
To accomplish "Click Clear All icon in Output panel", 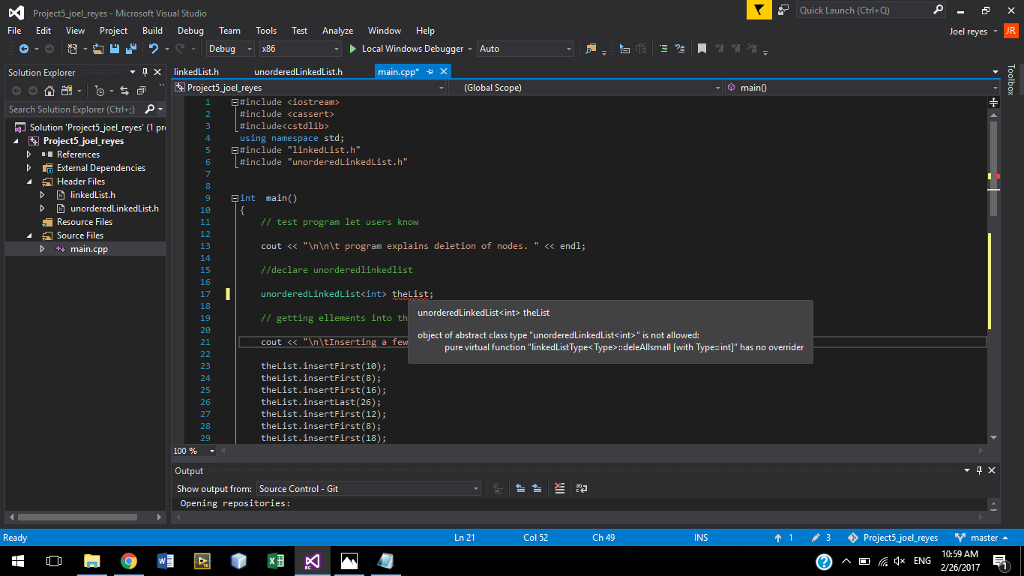I will [560, 488].
